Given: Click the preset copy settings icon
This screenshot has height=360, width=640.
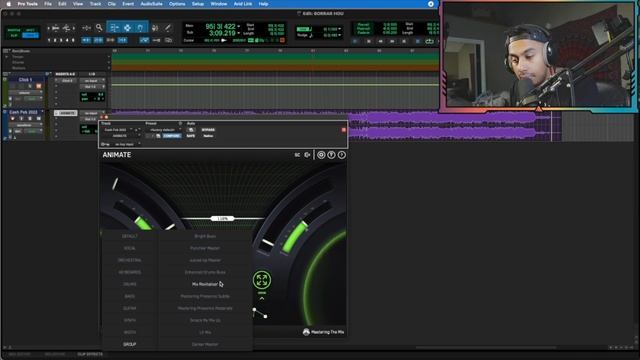Looking at the screenshot, I should coord(158,136).
